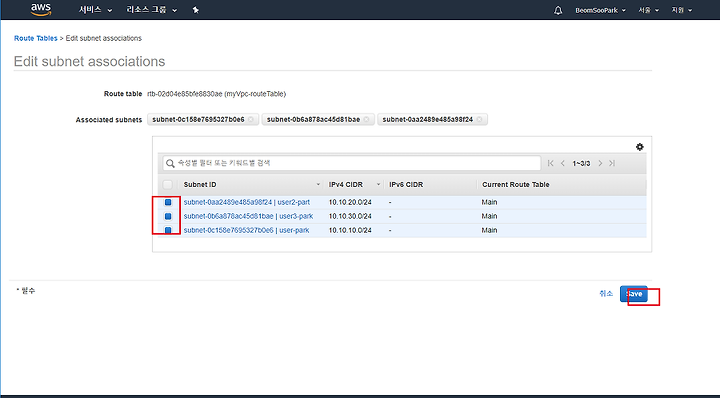Click the 1~3/3 page count text

(581, 163)
